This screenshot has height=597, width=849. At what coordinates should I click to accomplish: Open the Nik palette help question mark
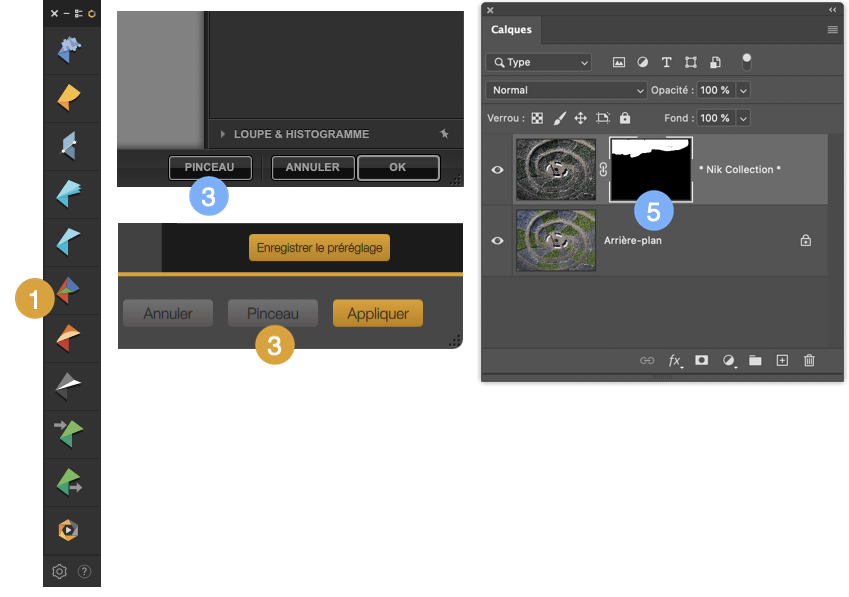84,571
